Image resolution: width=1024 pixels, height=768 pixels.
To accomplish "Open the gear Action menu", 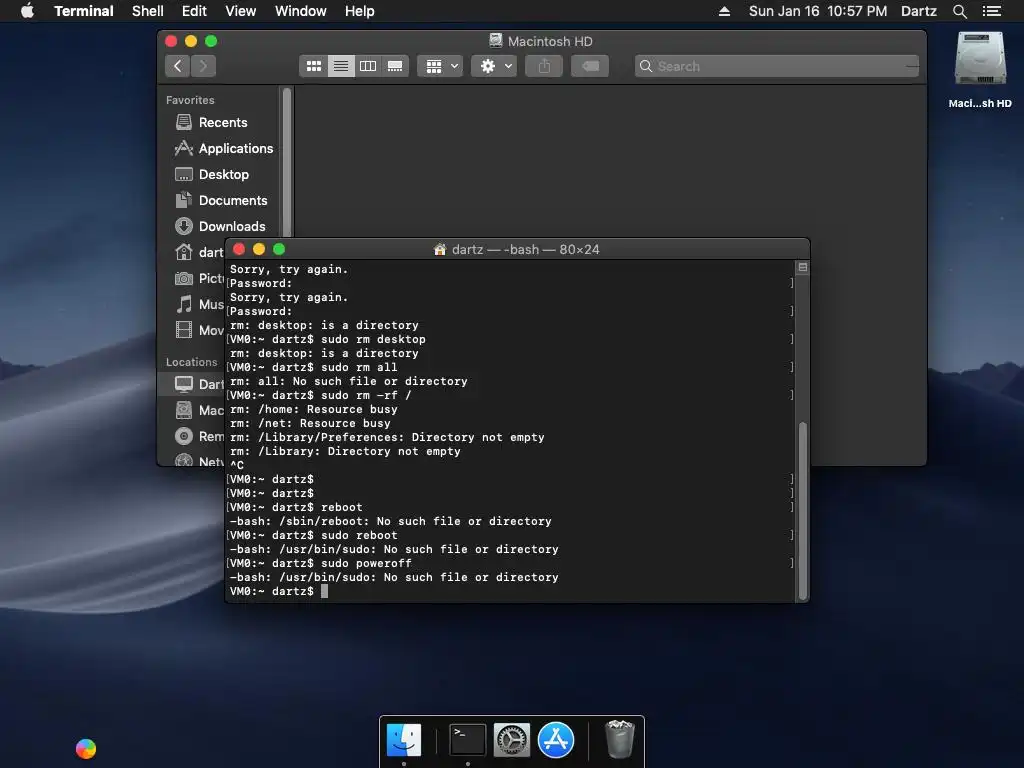I will tap(495, 66).
